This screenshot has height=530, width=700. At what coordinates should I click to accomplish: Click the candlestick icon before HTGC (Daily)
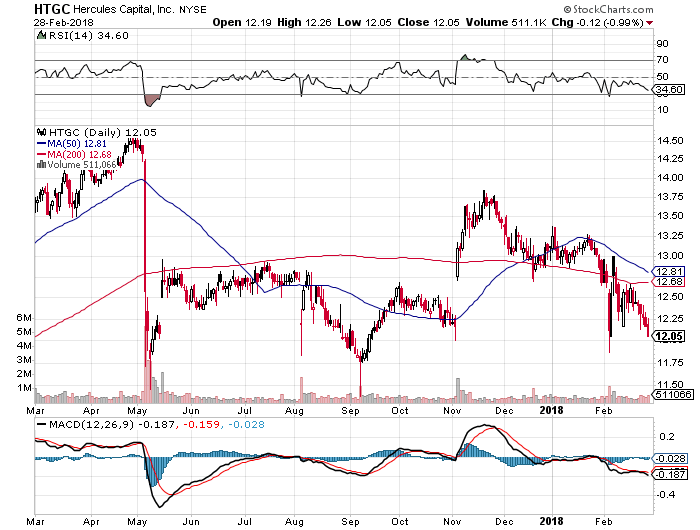42,132
